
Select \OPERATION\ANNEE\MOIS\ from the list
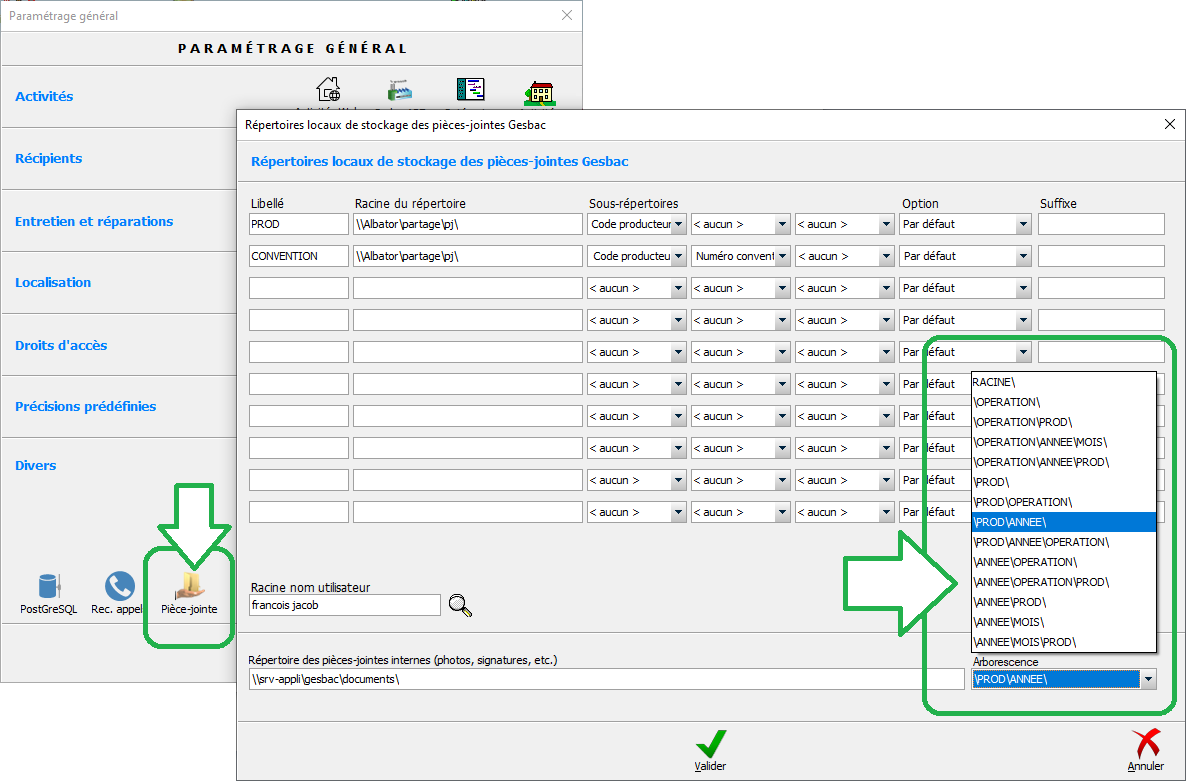click(x=1040, y=442)
